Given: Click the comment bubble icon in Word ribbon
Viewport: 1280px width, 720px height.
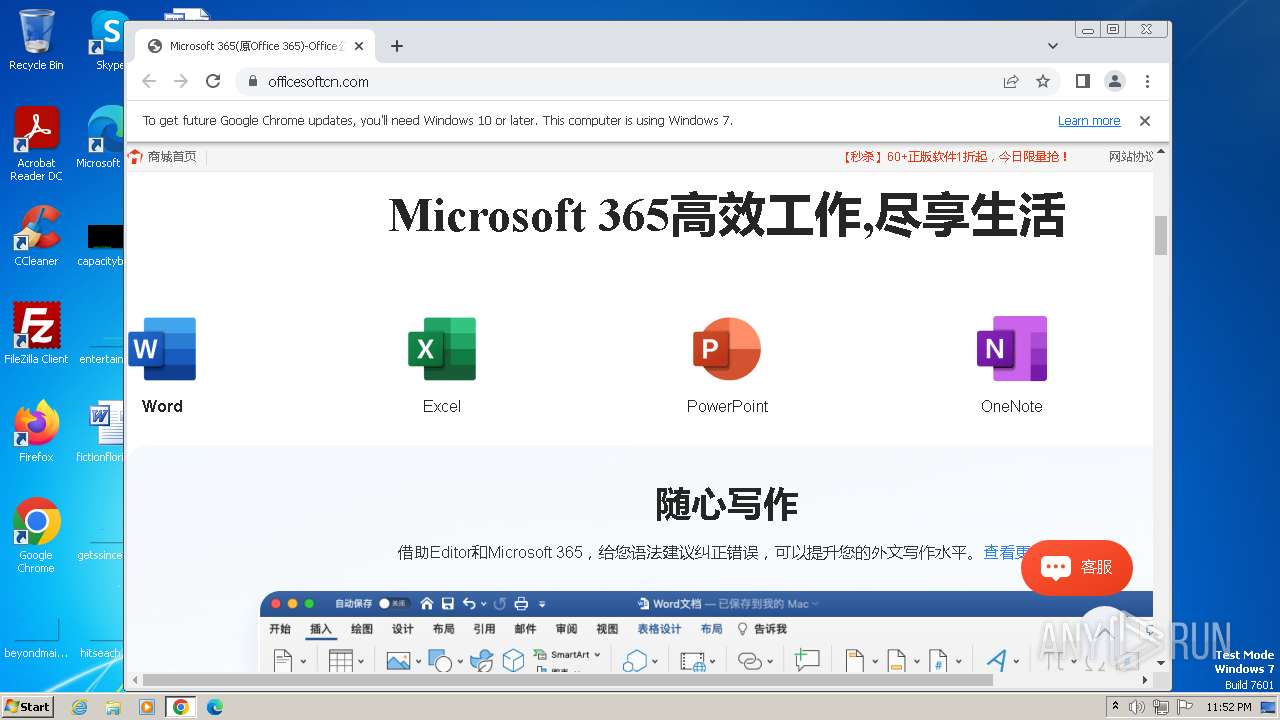Looking at the screenshot, I should pyautogui.click(x=806, y=660).
